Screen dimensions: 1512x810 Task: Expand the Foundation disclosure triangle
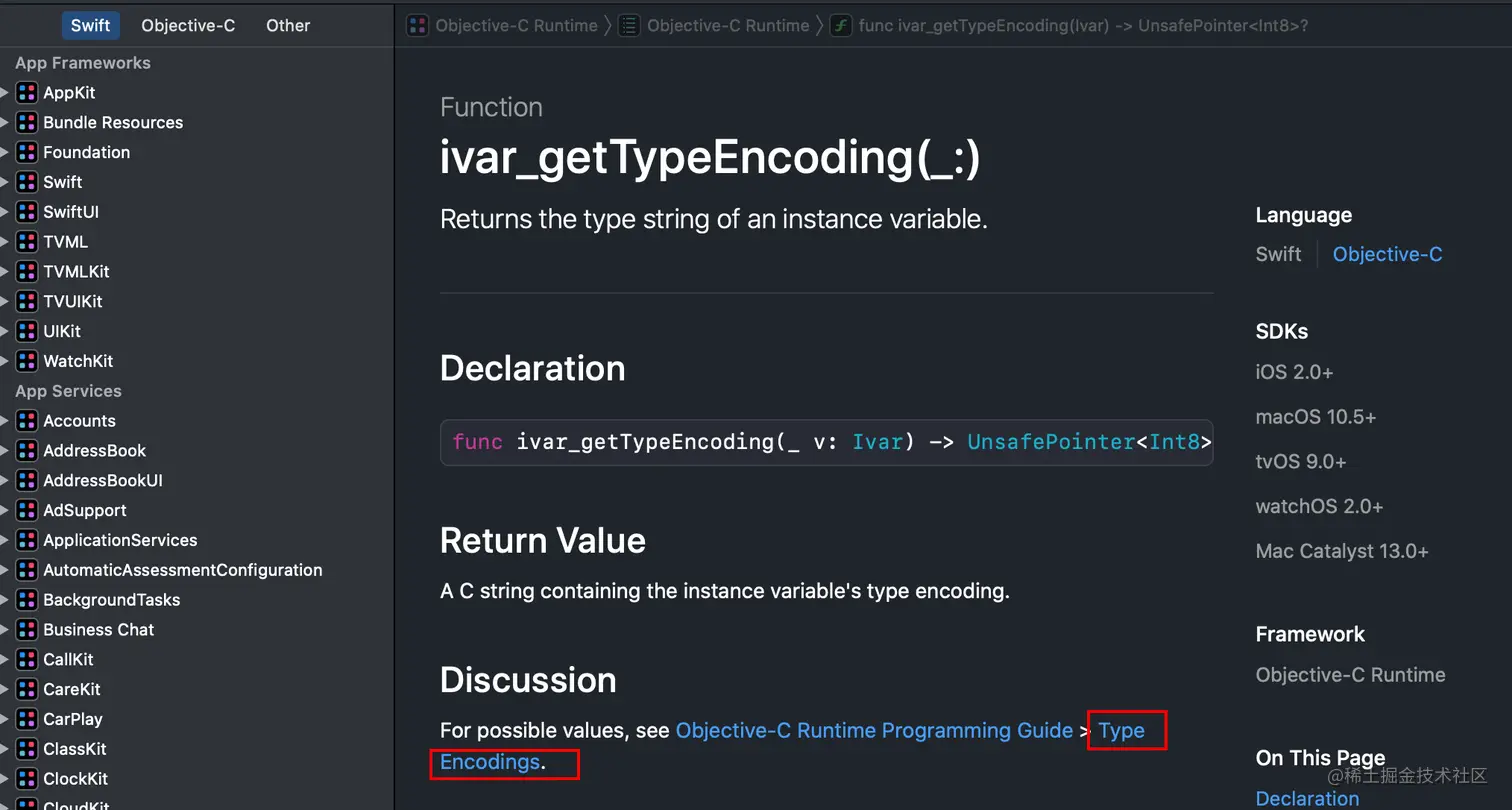(x=5, y=153)
